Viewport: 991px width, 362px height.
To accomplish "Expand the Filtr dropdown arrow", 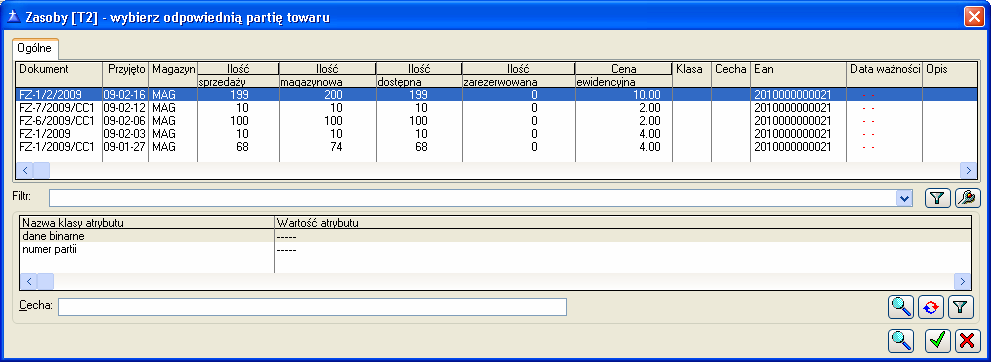I will (x=904, y=198).
